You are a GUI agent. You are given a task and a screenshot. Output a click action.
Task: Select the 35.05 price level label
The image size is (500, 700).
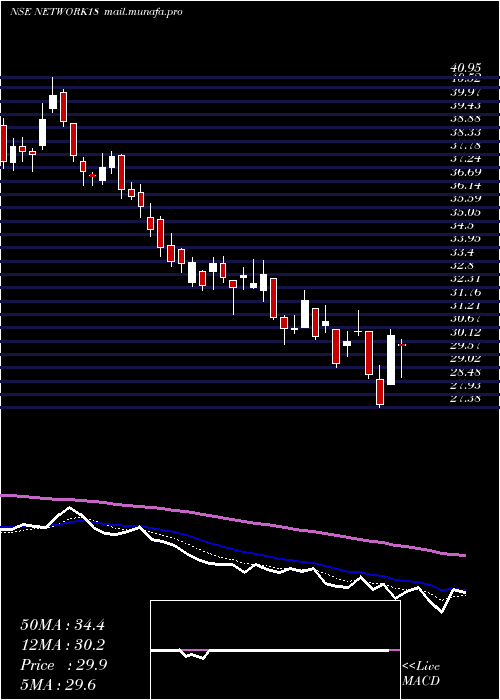(x=465, y=212)
